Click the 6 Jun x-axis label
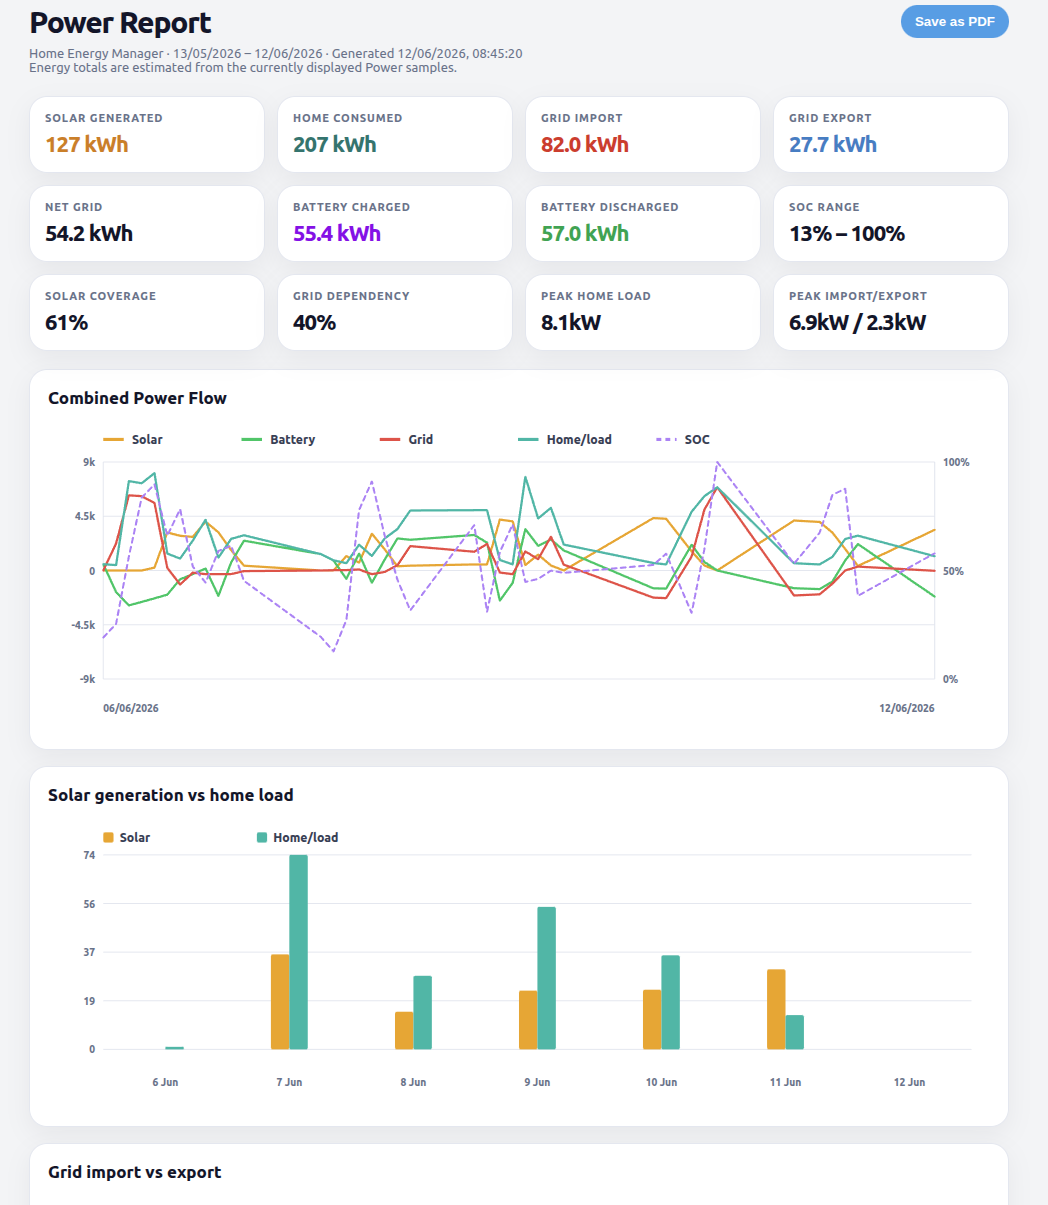The height and width of the screenshot is (1205, 1048). (x=165, y=1082)
